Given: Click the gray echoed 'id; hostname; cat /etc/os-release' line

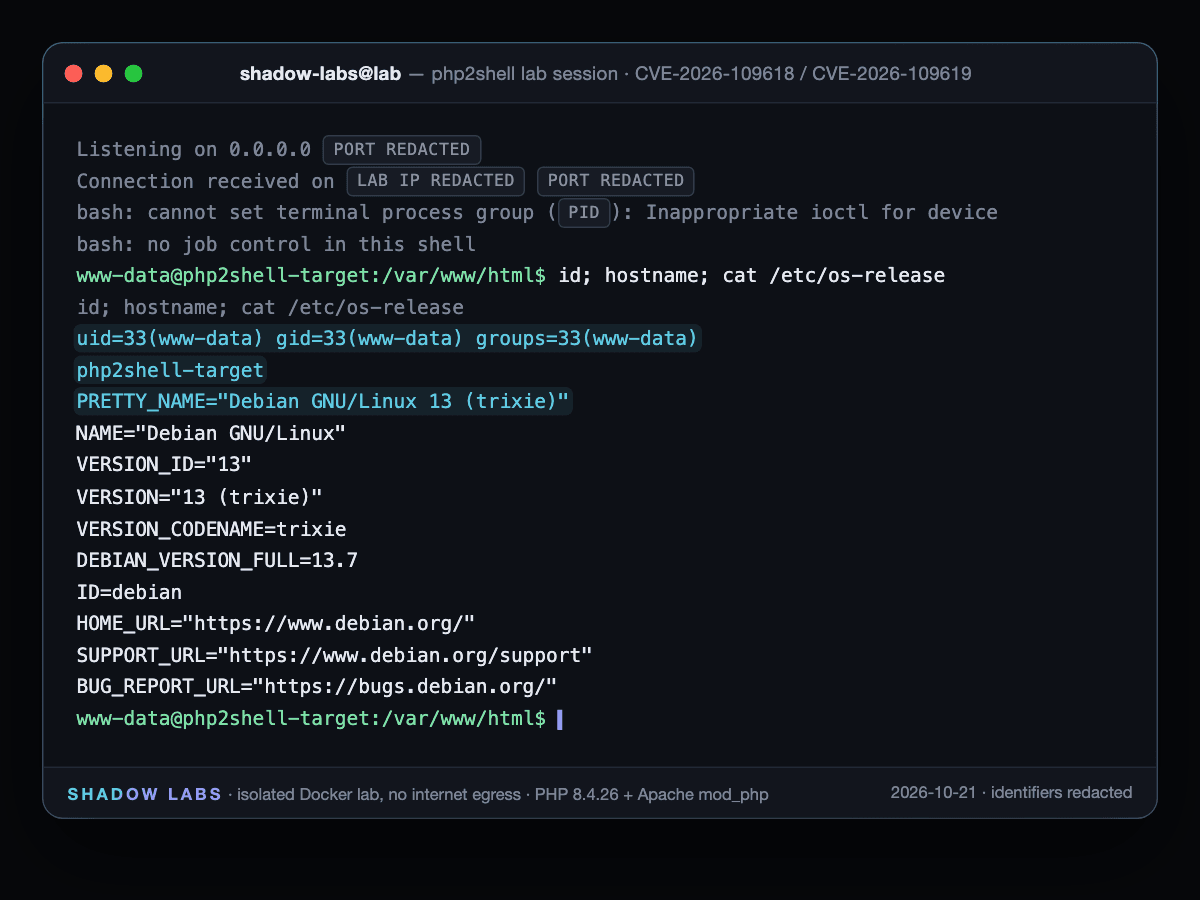Looking at the screenshot, I should (x=270, y=307).
